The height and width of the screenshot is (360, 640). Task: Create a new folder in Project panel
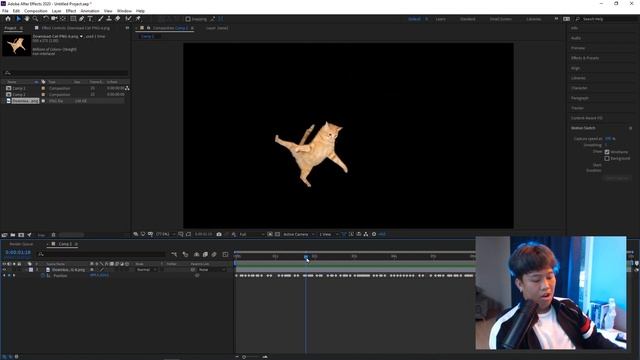(13, 235)
